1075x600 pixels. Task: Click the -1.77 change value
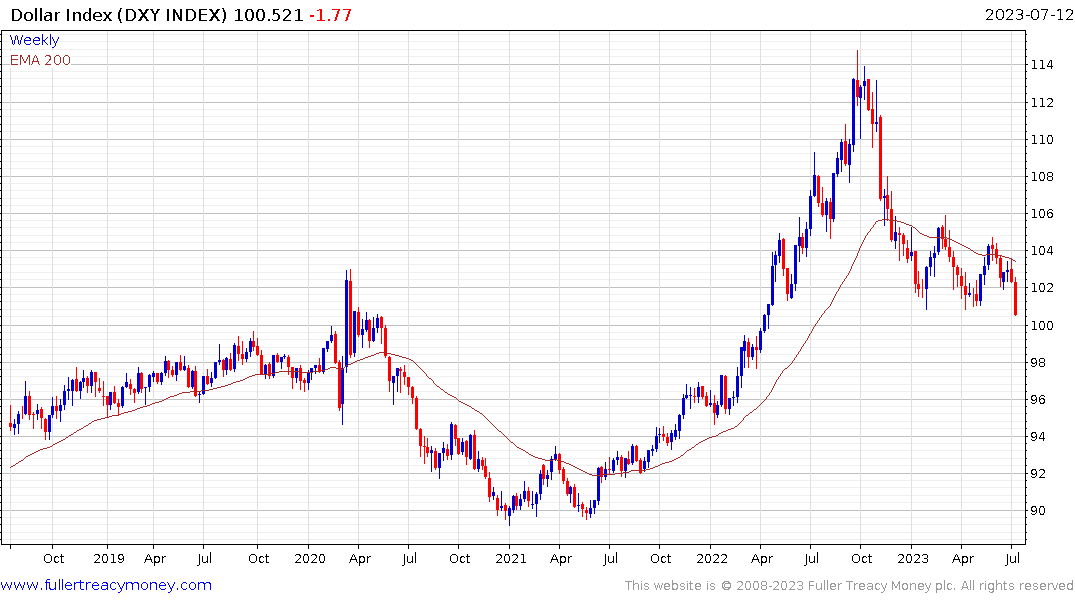click(330, 15)
